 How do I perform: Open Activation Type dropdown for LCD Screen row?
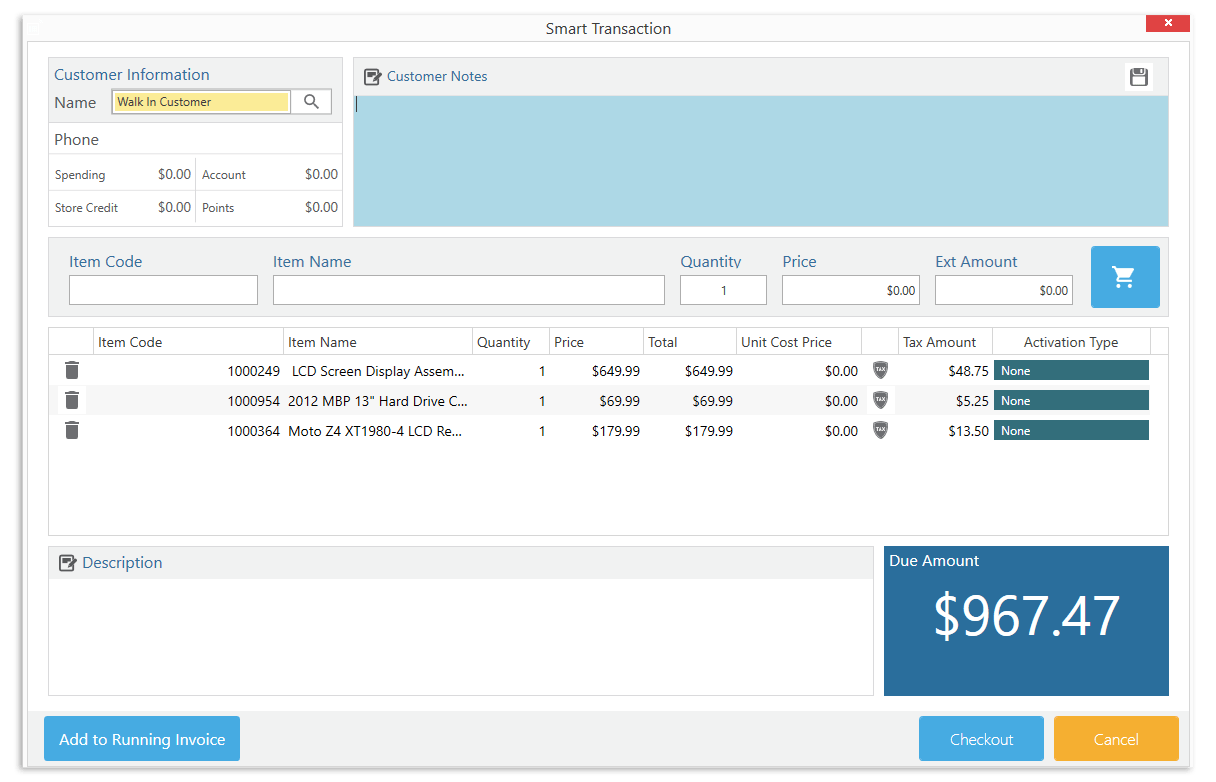click(1071, 370)
